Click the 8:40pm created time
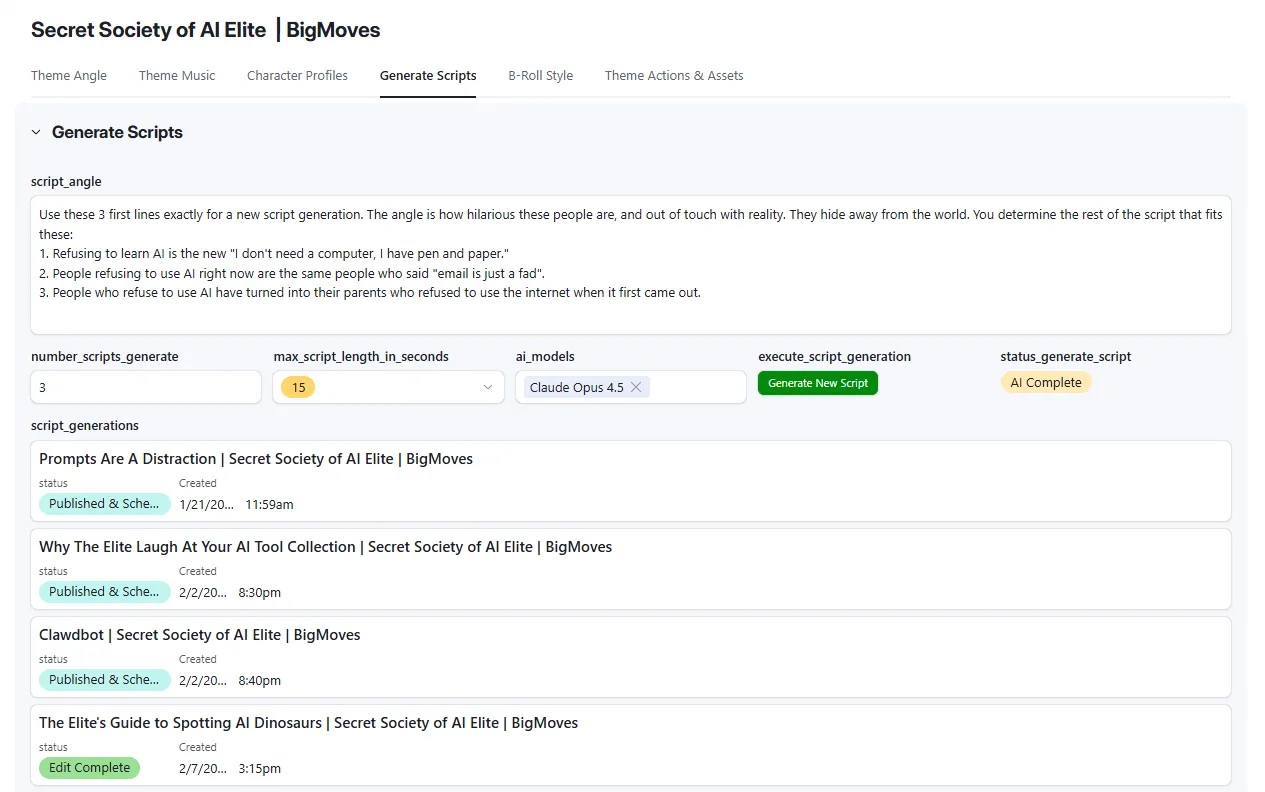The image size is (1265, 792). point(260,681)
